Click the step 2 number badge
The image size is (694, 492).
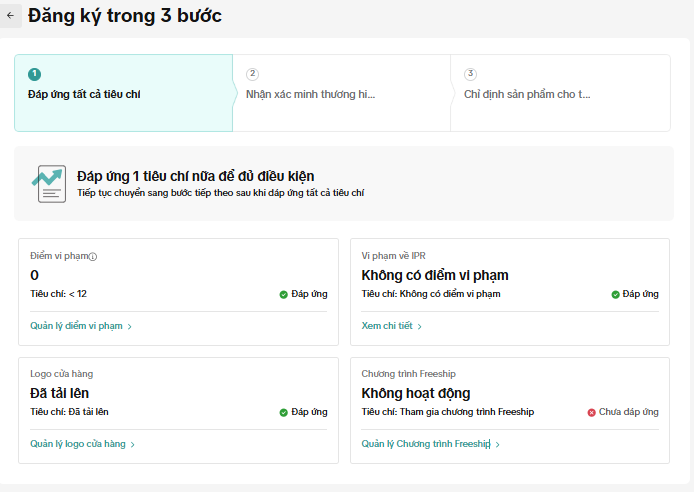tap(252, 74)
